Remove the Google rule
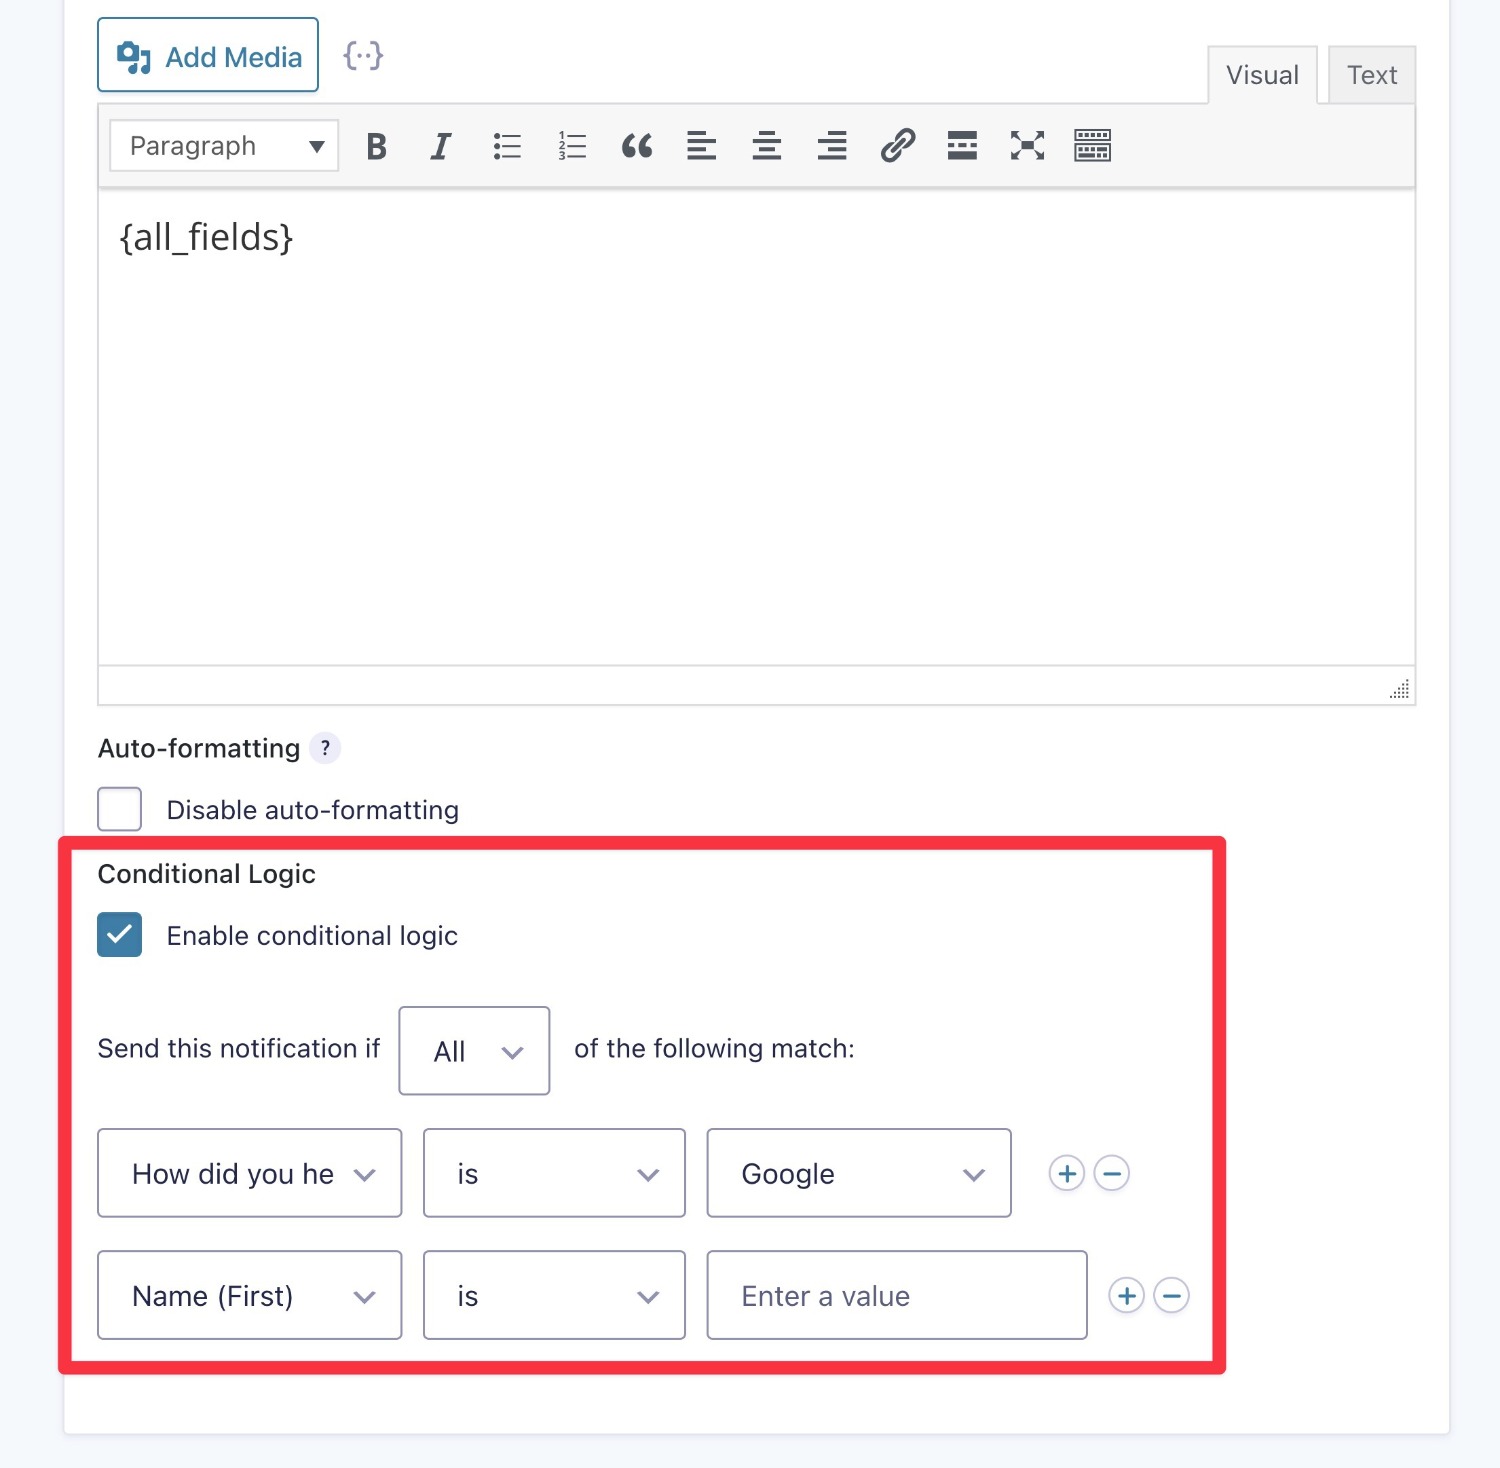The height and width of the screenshot is (1468, 1500). pos(1112,1173)
